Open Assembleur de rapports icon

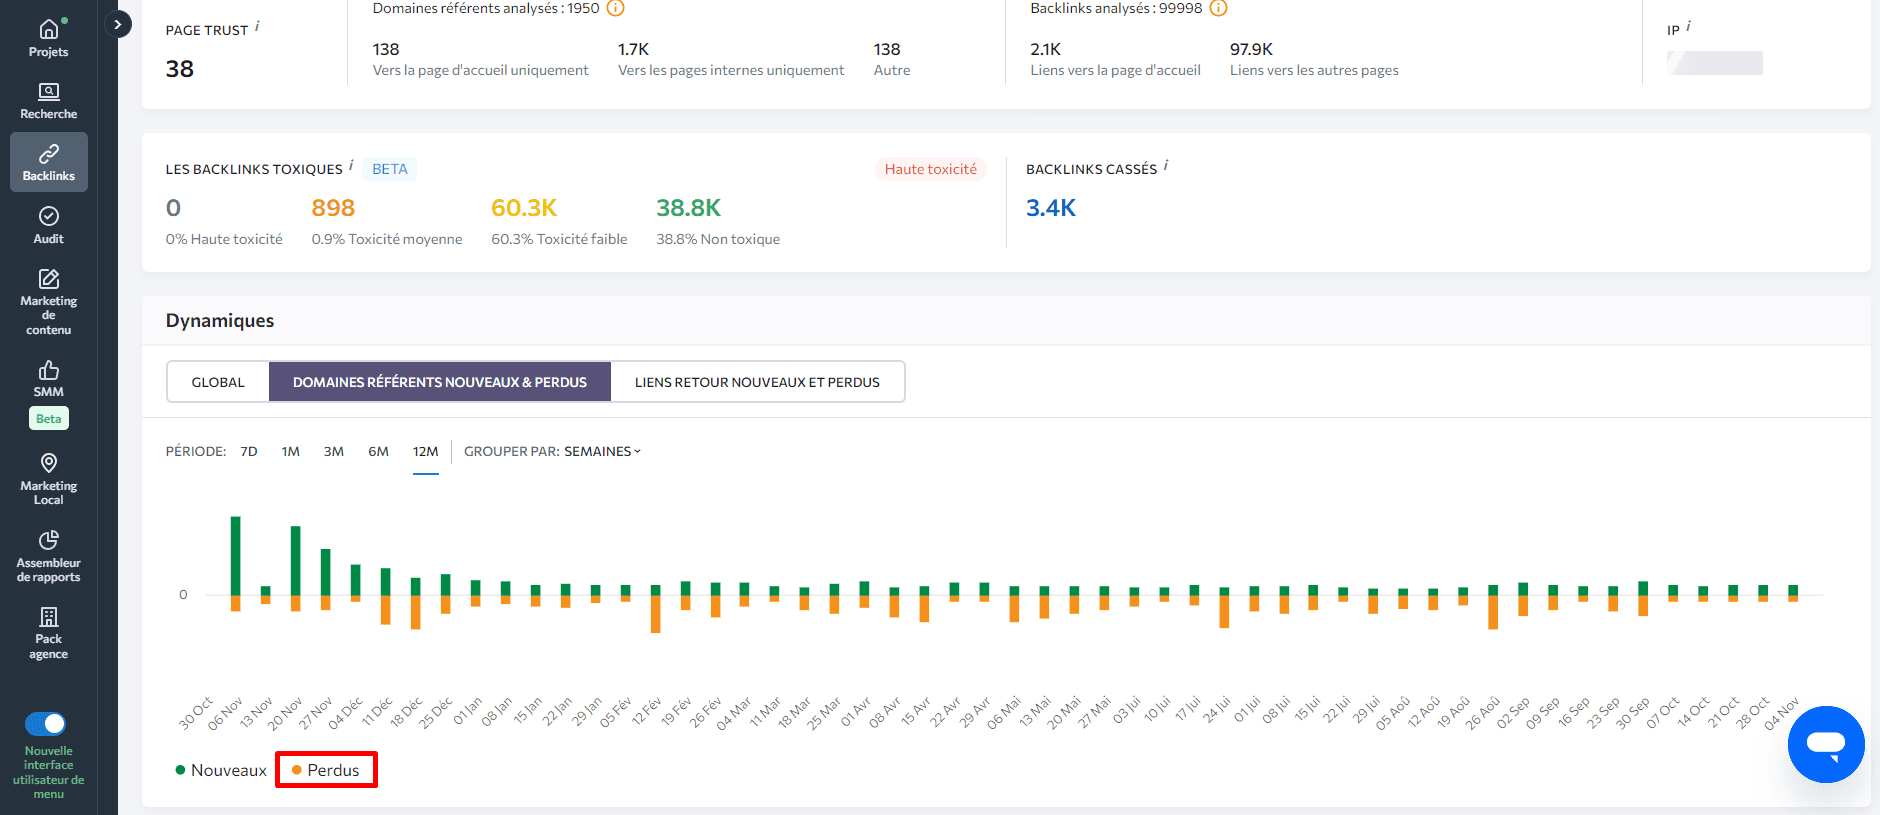click(x=48, y=540)
